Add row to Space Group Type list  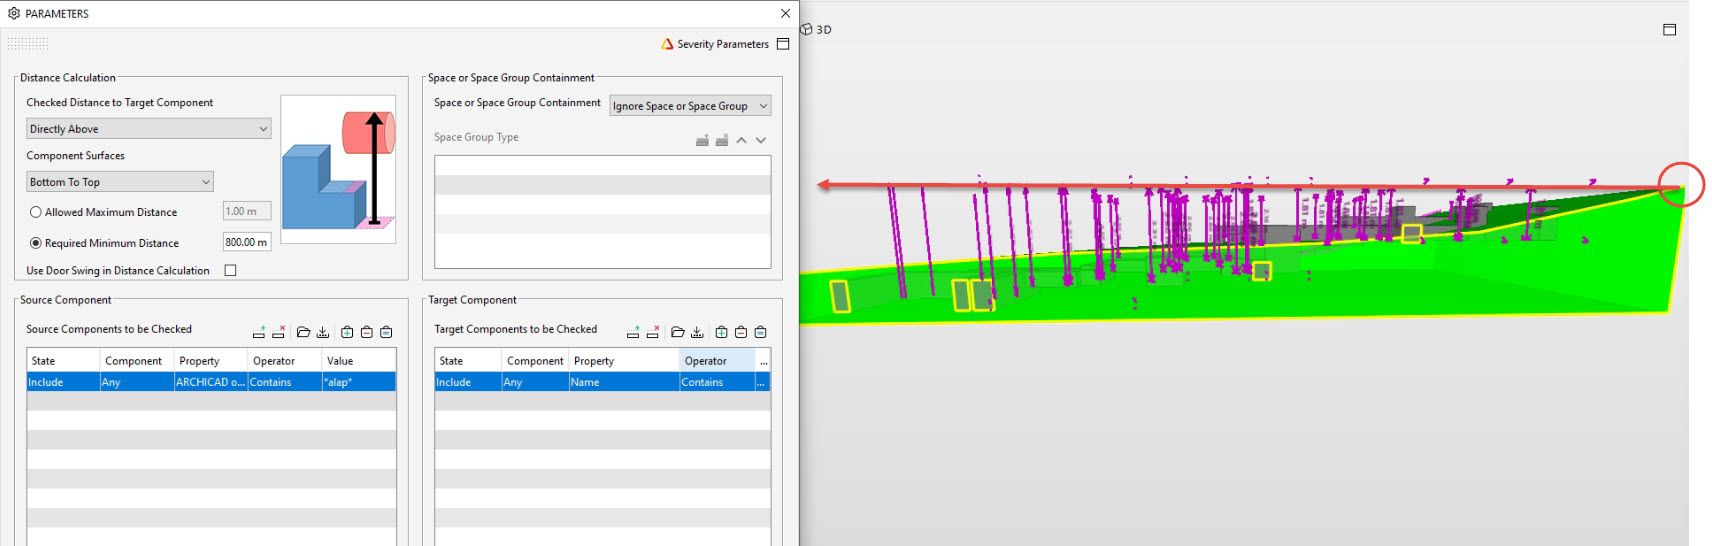pos(703,140)
